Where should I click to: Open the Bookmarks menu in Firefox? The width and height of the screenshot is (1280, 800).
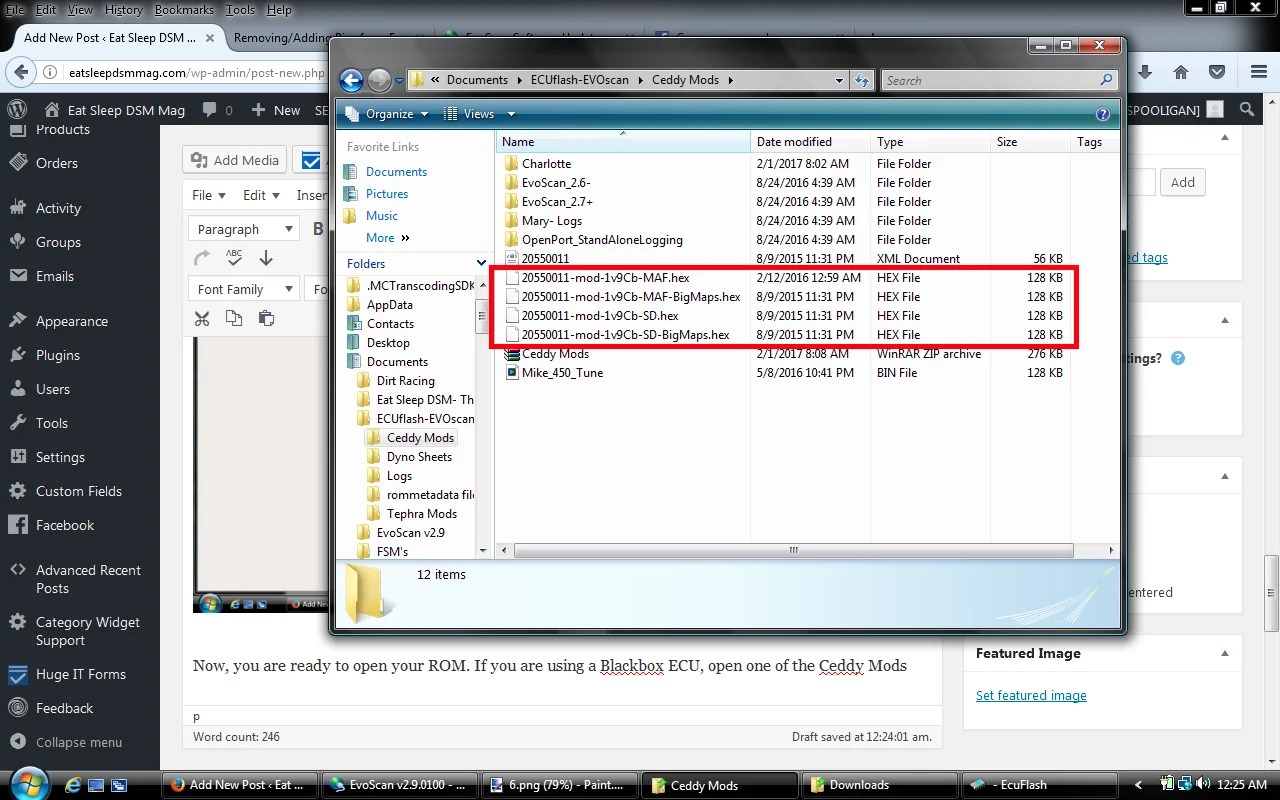click(x=182, y=9)
